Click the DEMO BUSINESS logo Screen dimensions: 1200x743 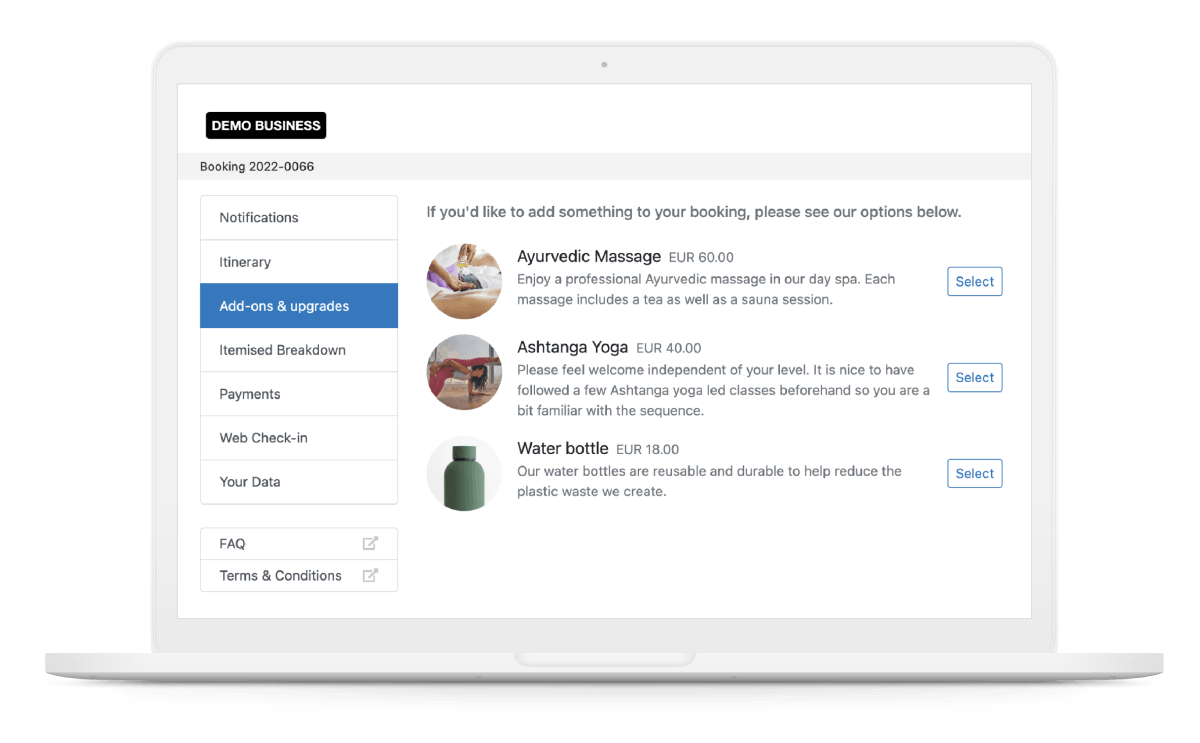[x=266, y=125]
